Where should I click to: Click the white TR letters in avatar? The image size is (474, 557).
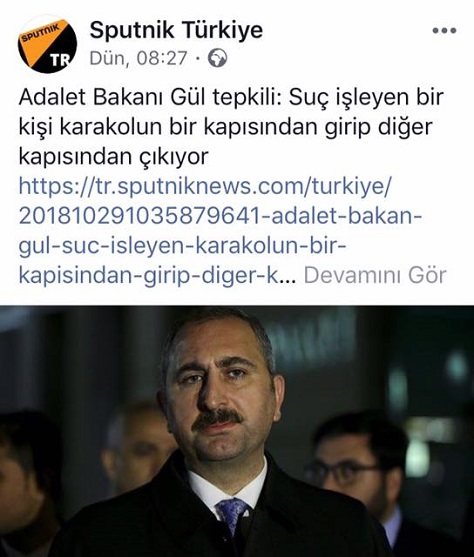(60, 60)
